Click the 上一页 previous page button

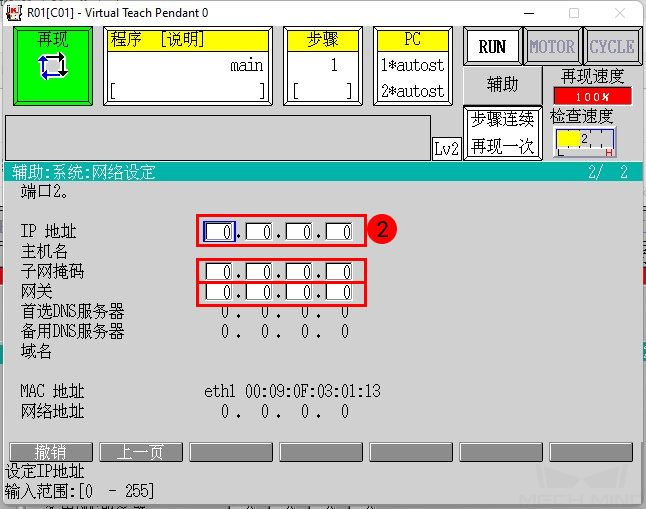[x=141, y=452]
